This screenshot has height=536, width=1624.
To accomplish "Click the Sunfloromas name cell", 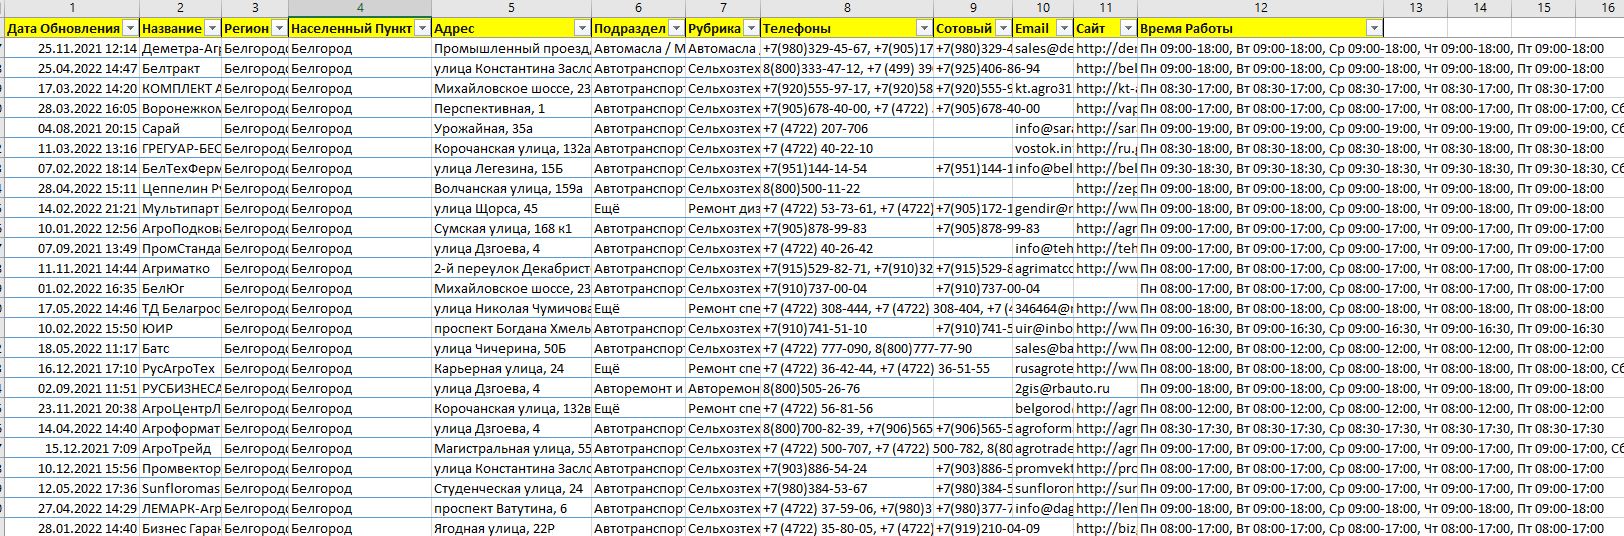I will tap(180, 489).
